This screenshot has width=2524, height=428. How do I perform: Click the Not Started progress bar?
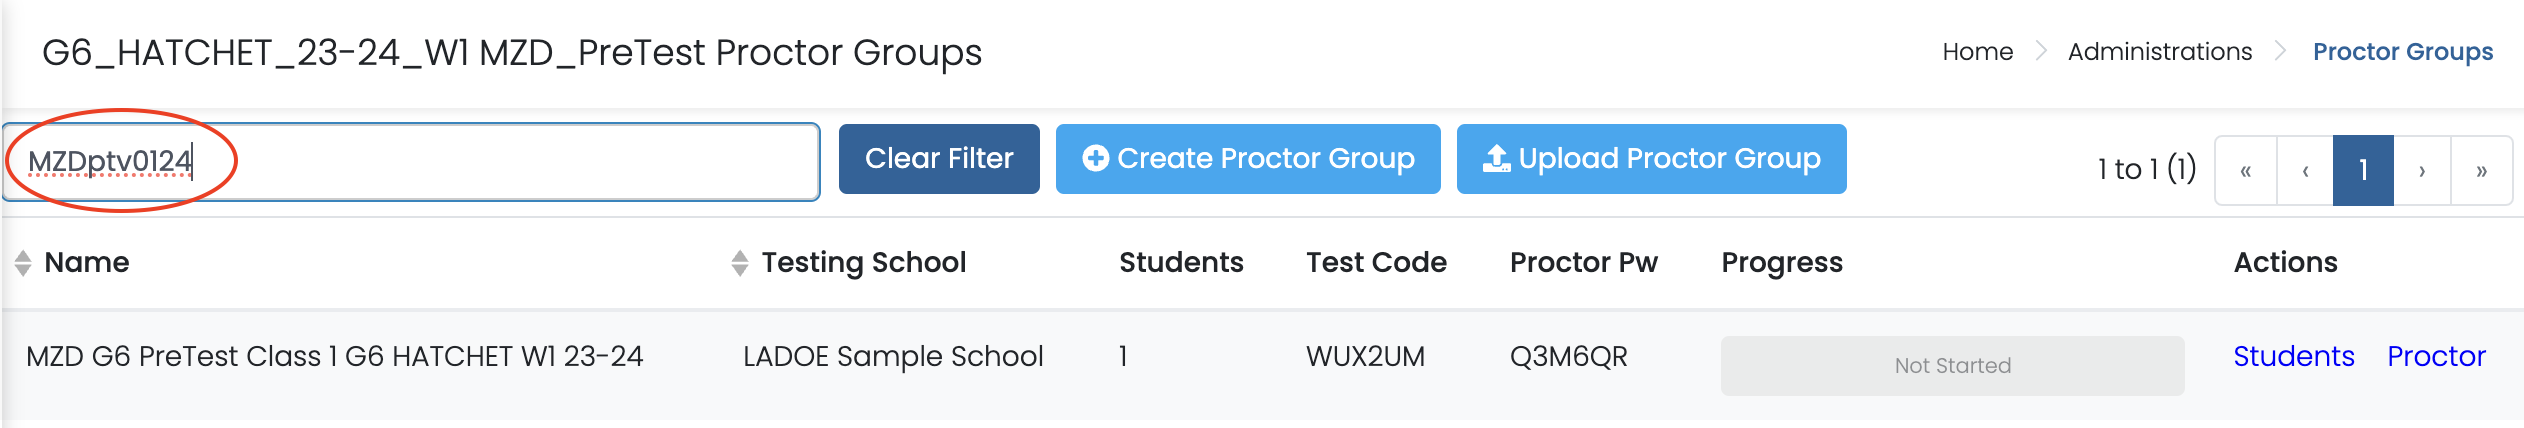point(1952,366)
